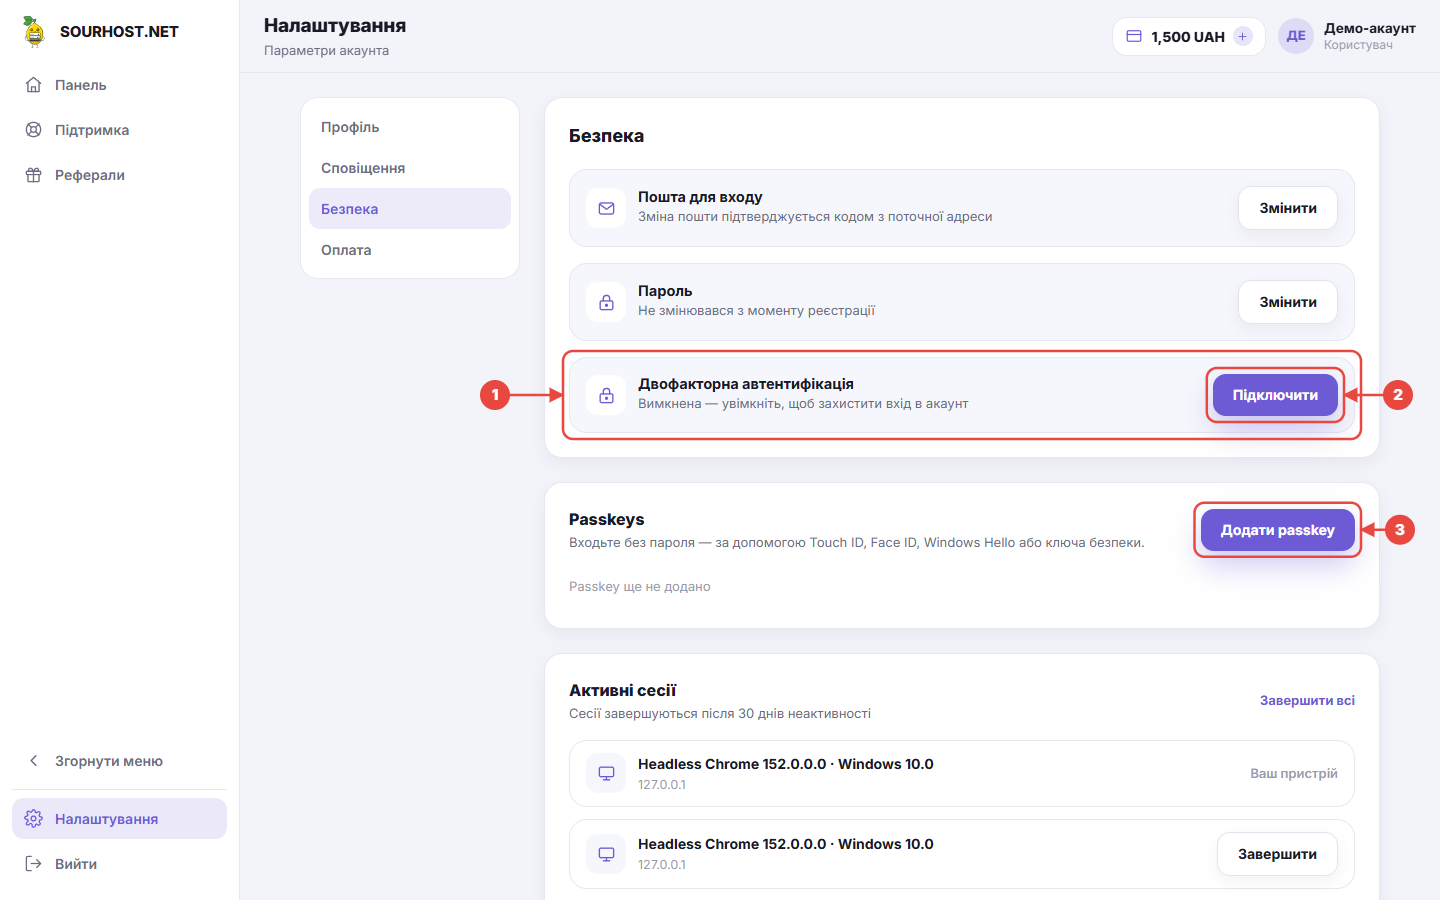Click the Passkey ще не додано text

[640, 587]
